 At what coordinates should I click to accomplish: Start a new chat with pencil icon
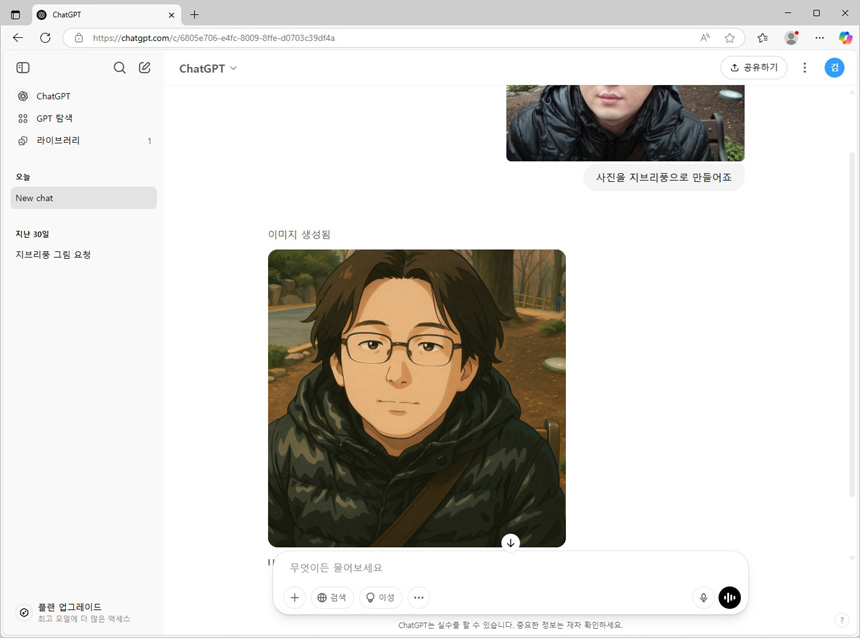click(x=145, y=68)
